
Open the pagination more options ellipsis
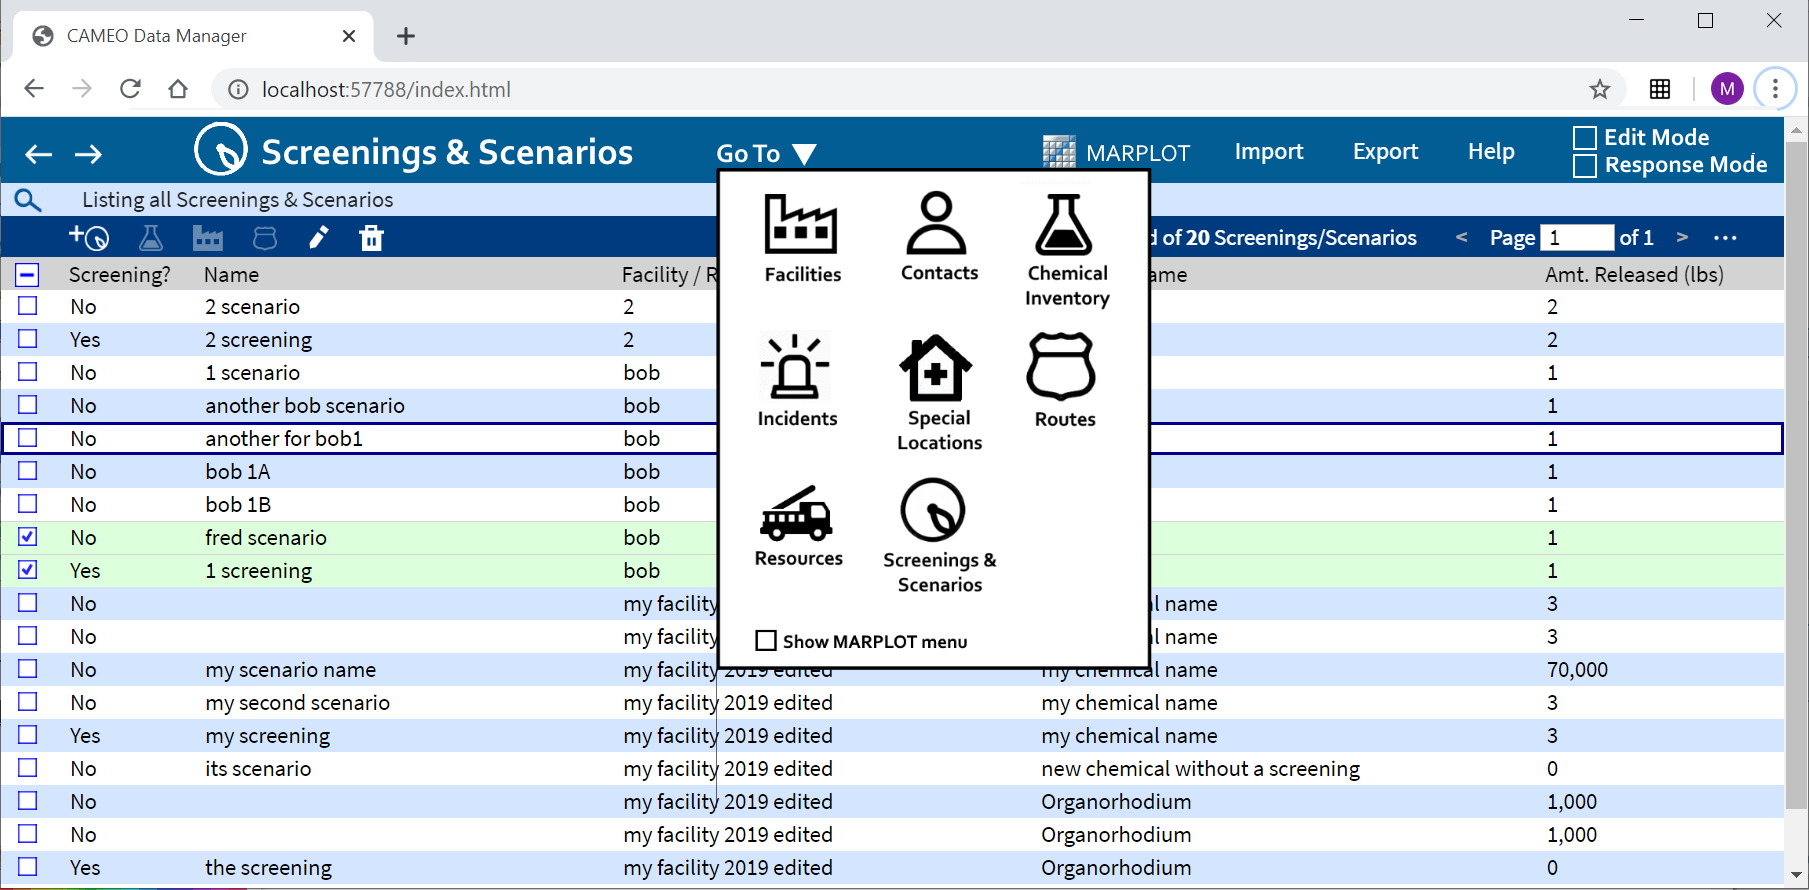coord(1725,238)
